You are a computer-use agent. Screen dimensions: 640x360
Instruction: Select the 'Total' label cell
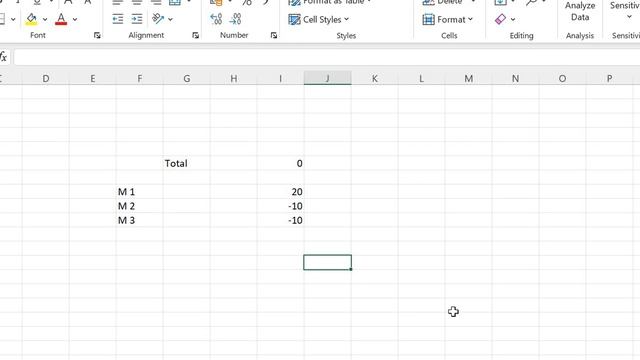coord(187,163)
